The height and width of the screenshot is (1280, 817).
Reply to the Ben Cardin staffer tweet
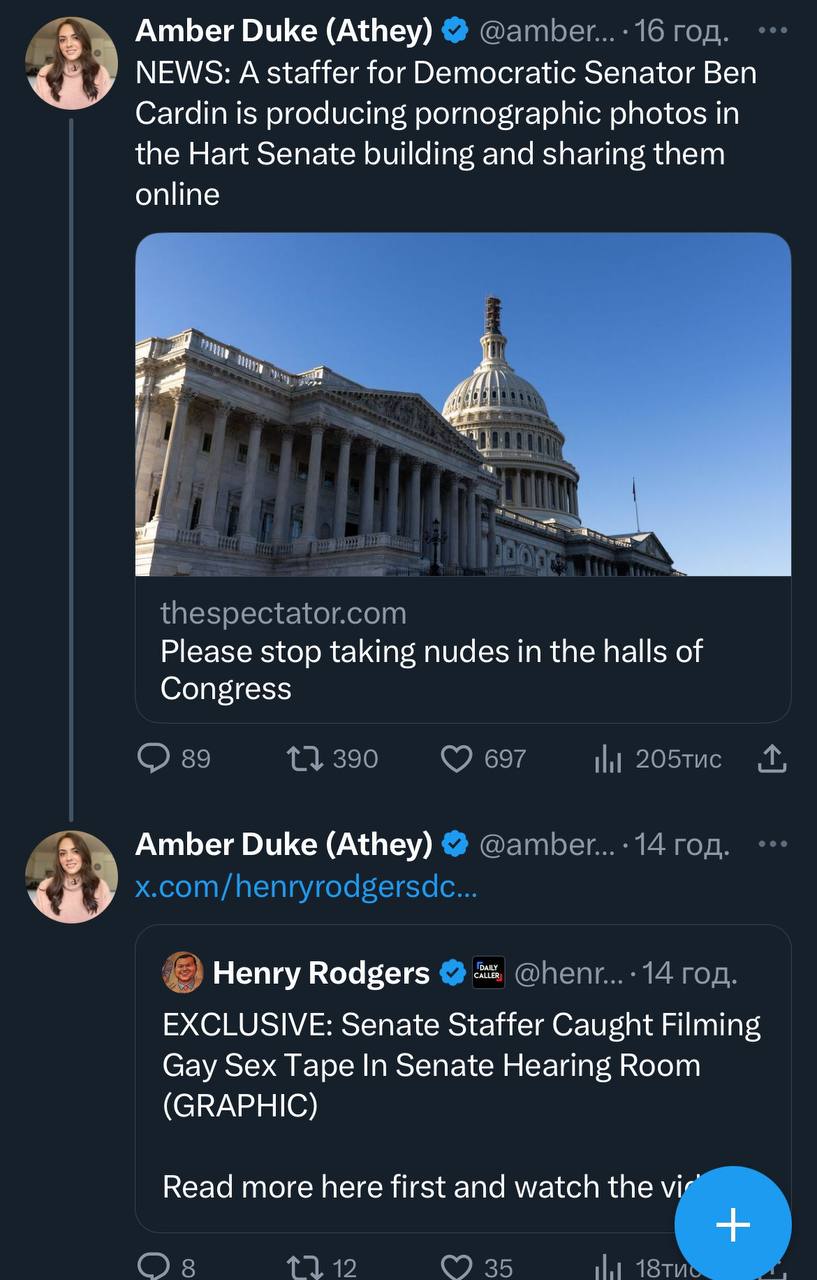pyautogui.click(x=153, y=759)
